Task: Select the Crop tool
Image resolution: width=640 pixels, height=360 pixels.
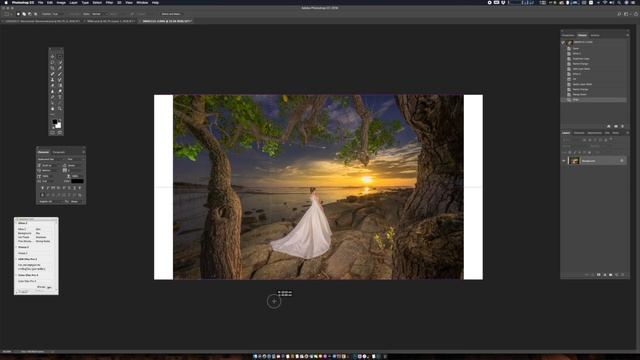Action: (x=52, y=68)
